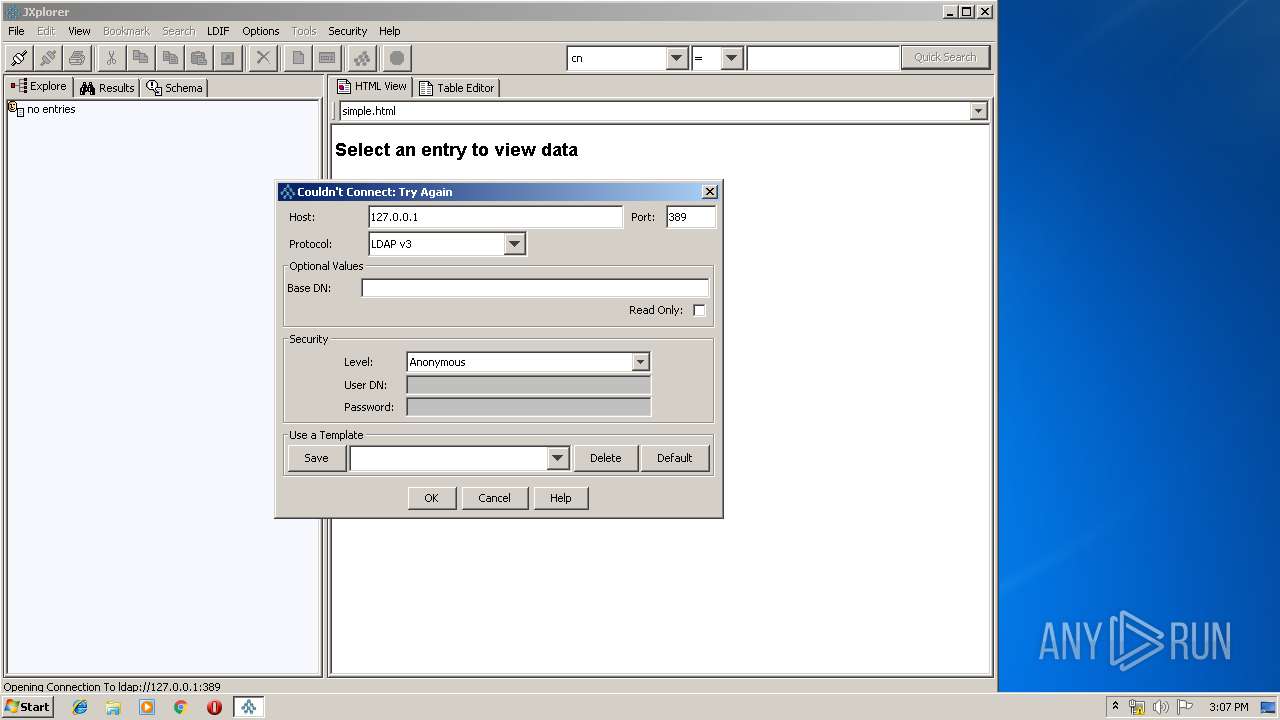
Task: Expand the template name dropdown
Action: (x=558, y=458)
